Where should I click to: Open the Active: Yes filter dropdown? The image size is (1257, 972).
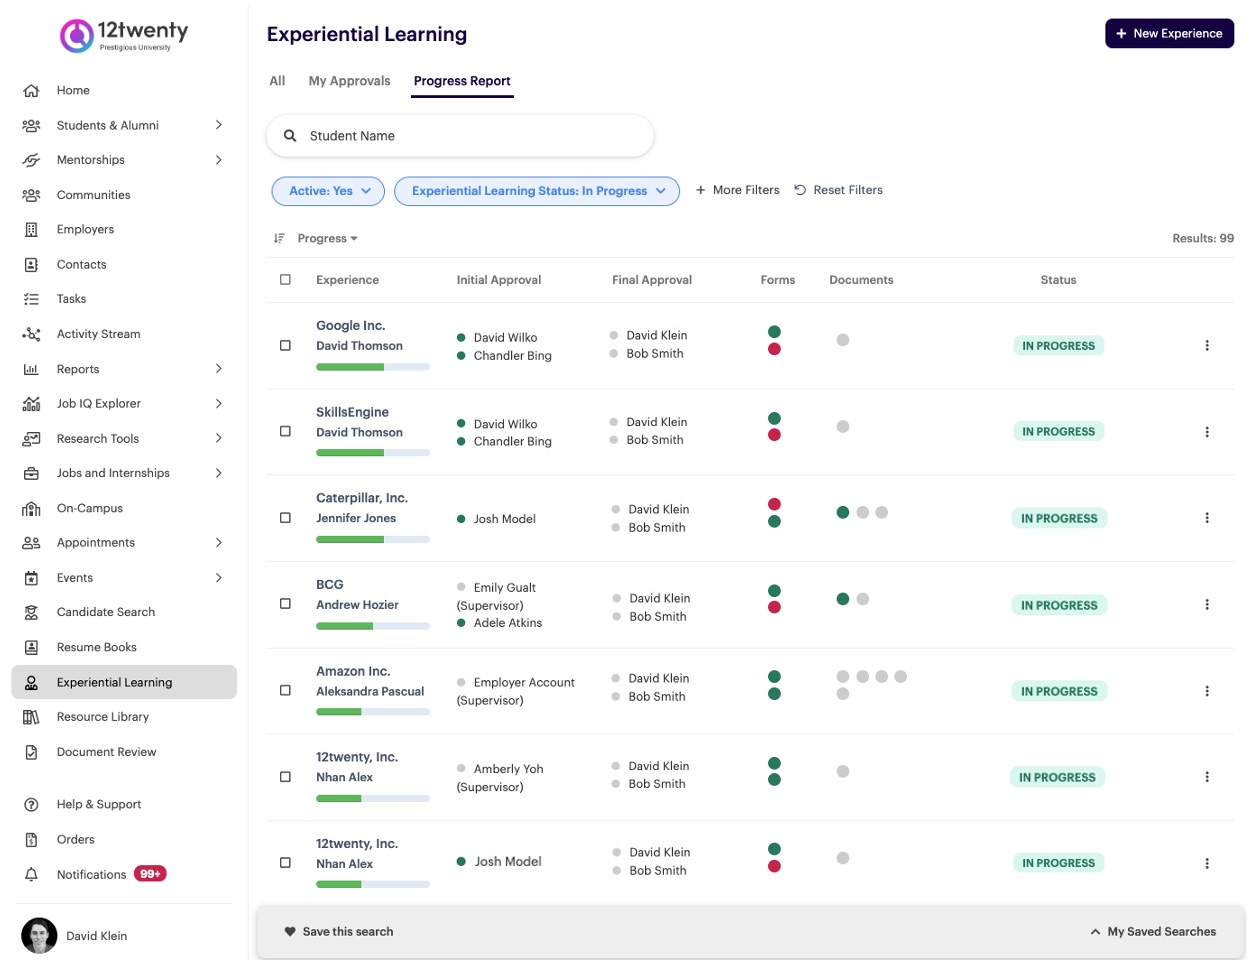(x=328, y=191)
